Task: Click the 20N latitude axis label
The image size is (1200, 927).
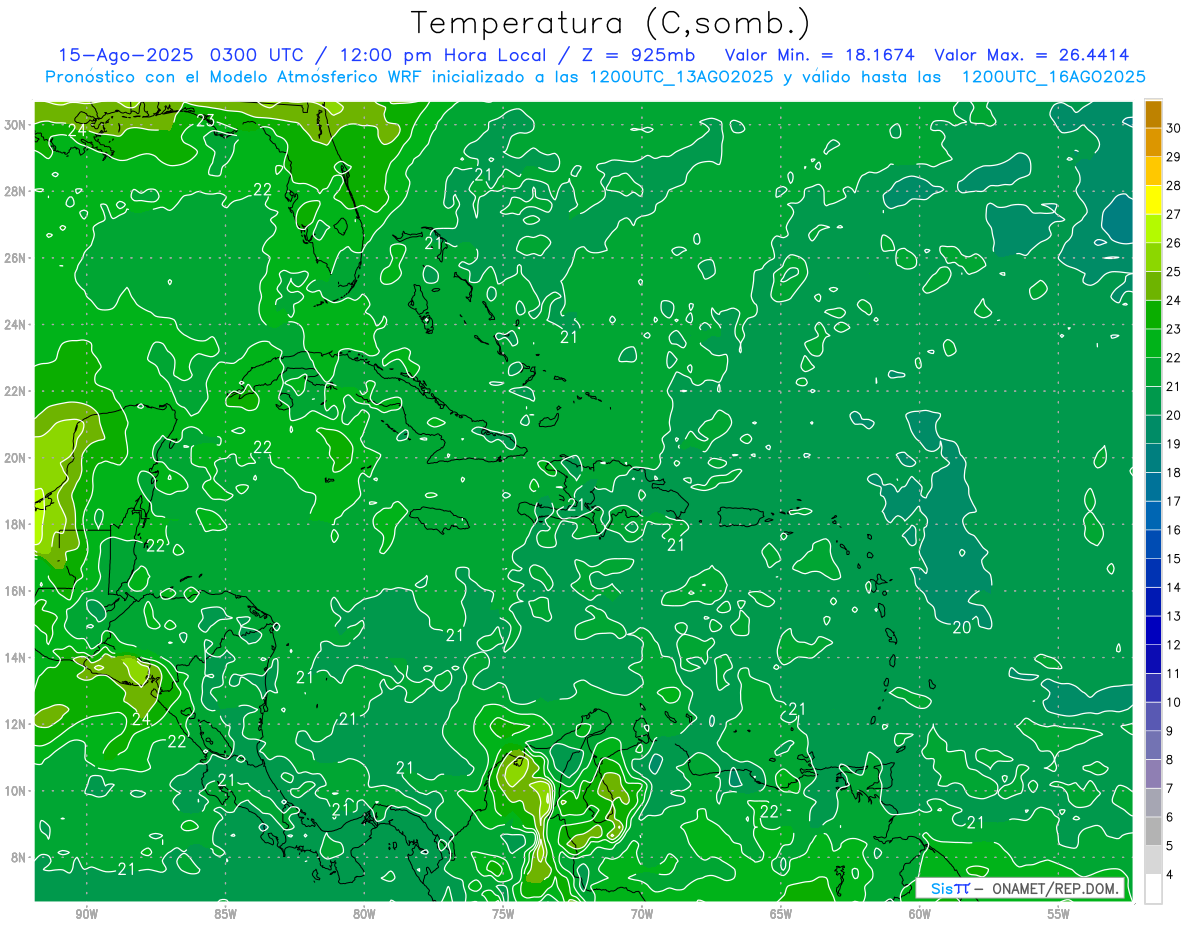Action: pos(15,458)
